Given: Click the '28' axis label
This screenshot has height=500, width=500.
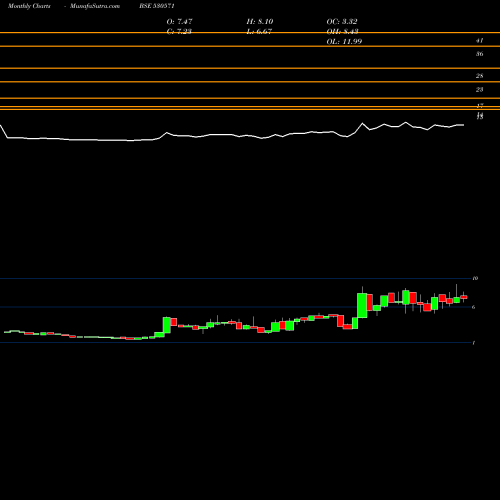Looking at the screenshot, I should pyautogui.click(x=479, y=76).
